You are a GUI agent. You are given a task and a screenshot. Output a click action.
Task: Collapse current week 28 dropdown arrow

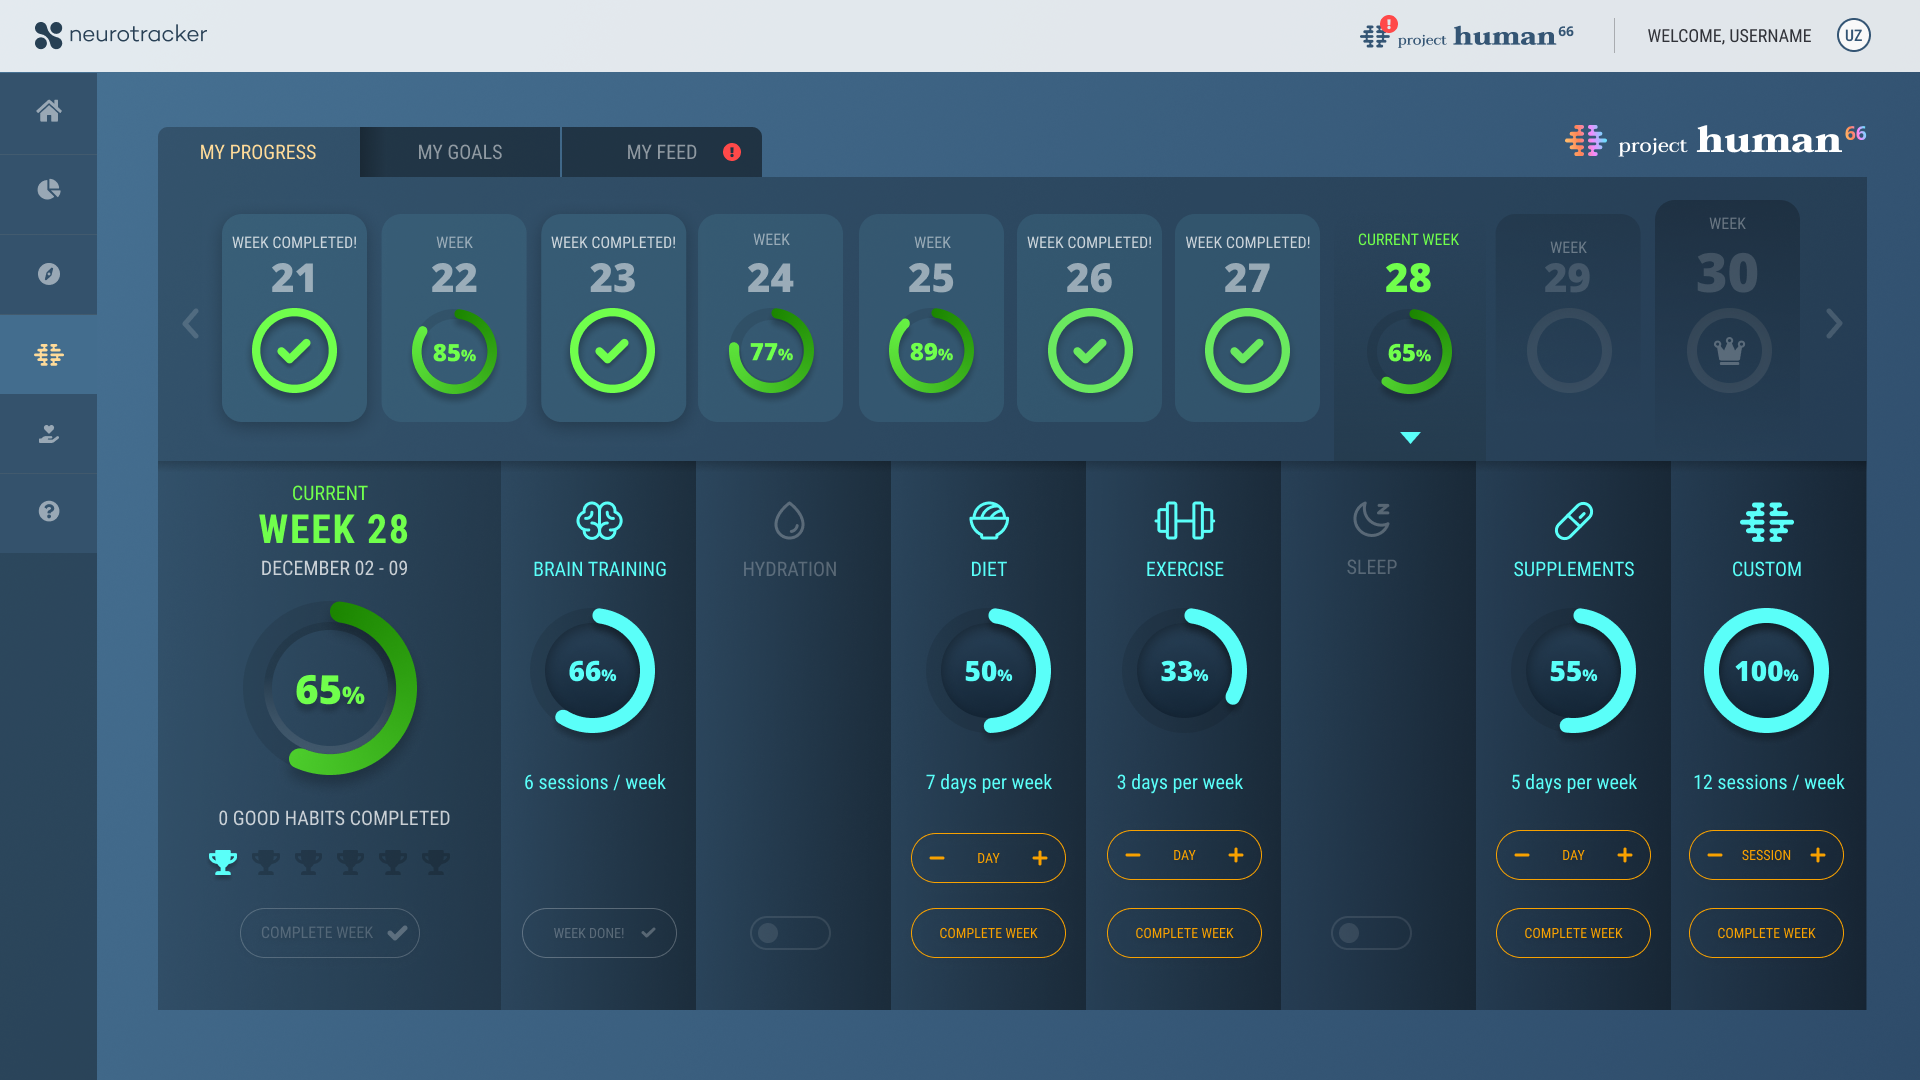pyautogui.click(x=1410, y=438)
